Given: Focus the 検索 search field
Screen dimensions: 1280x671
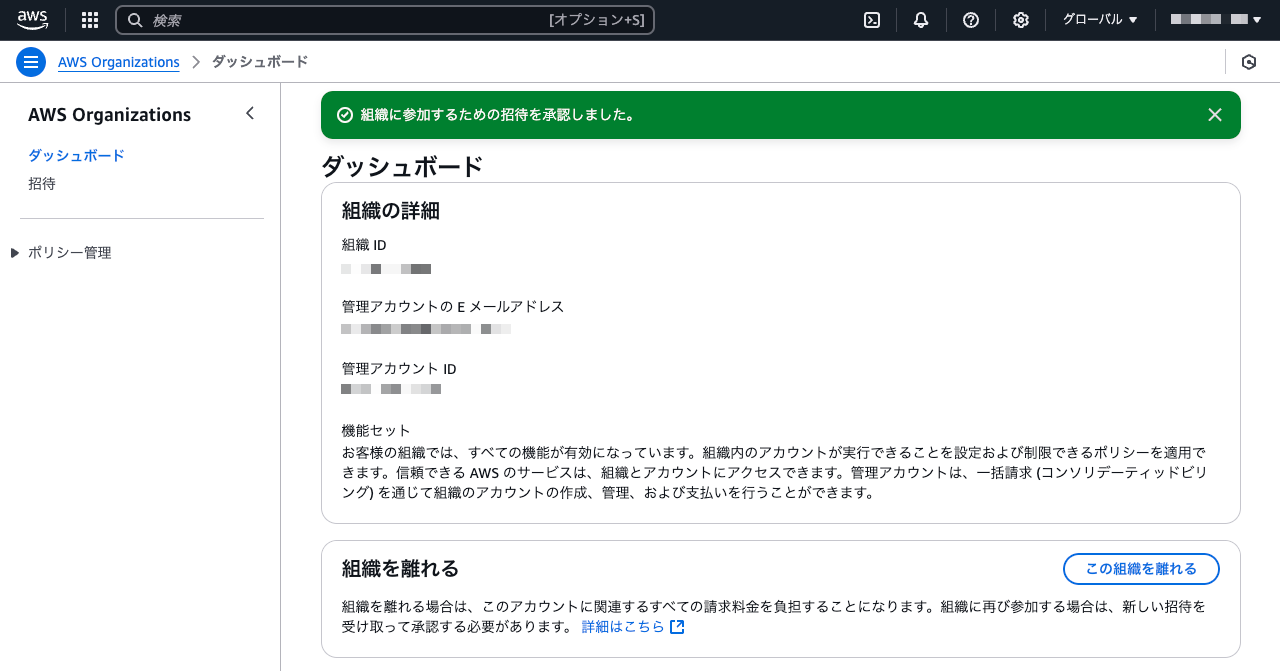Looking at the screenshot, I should coord(385,20).
